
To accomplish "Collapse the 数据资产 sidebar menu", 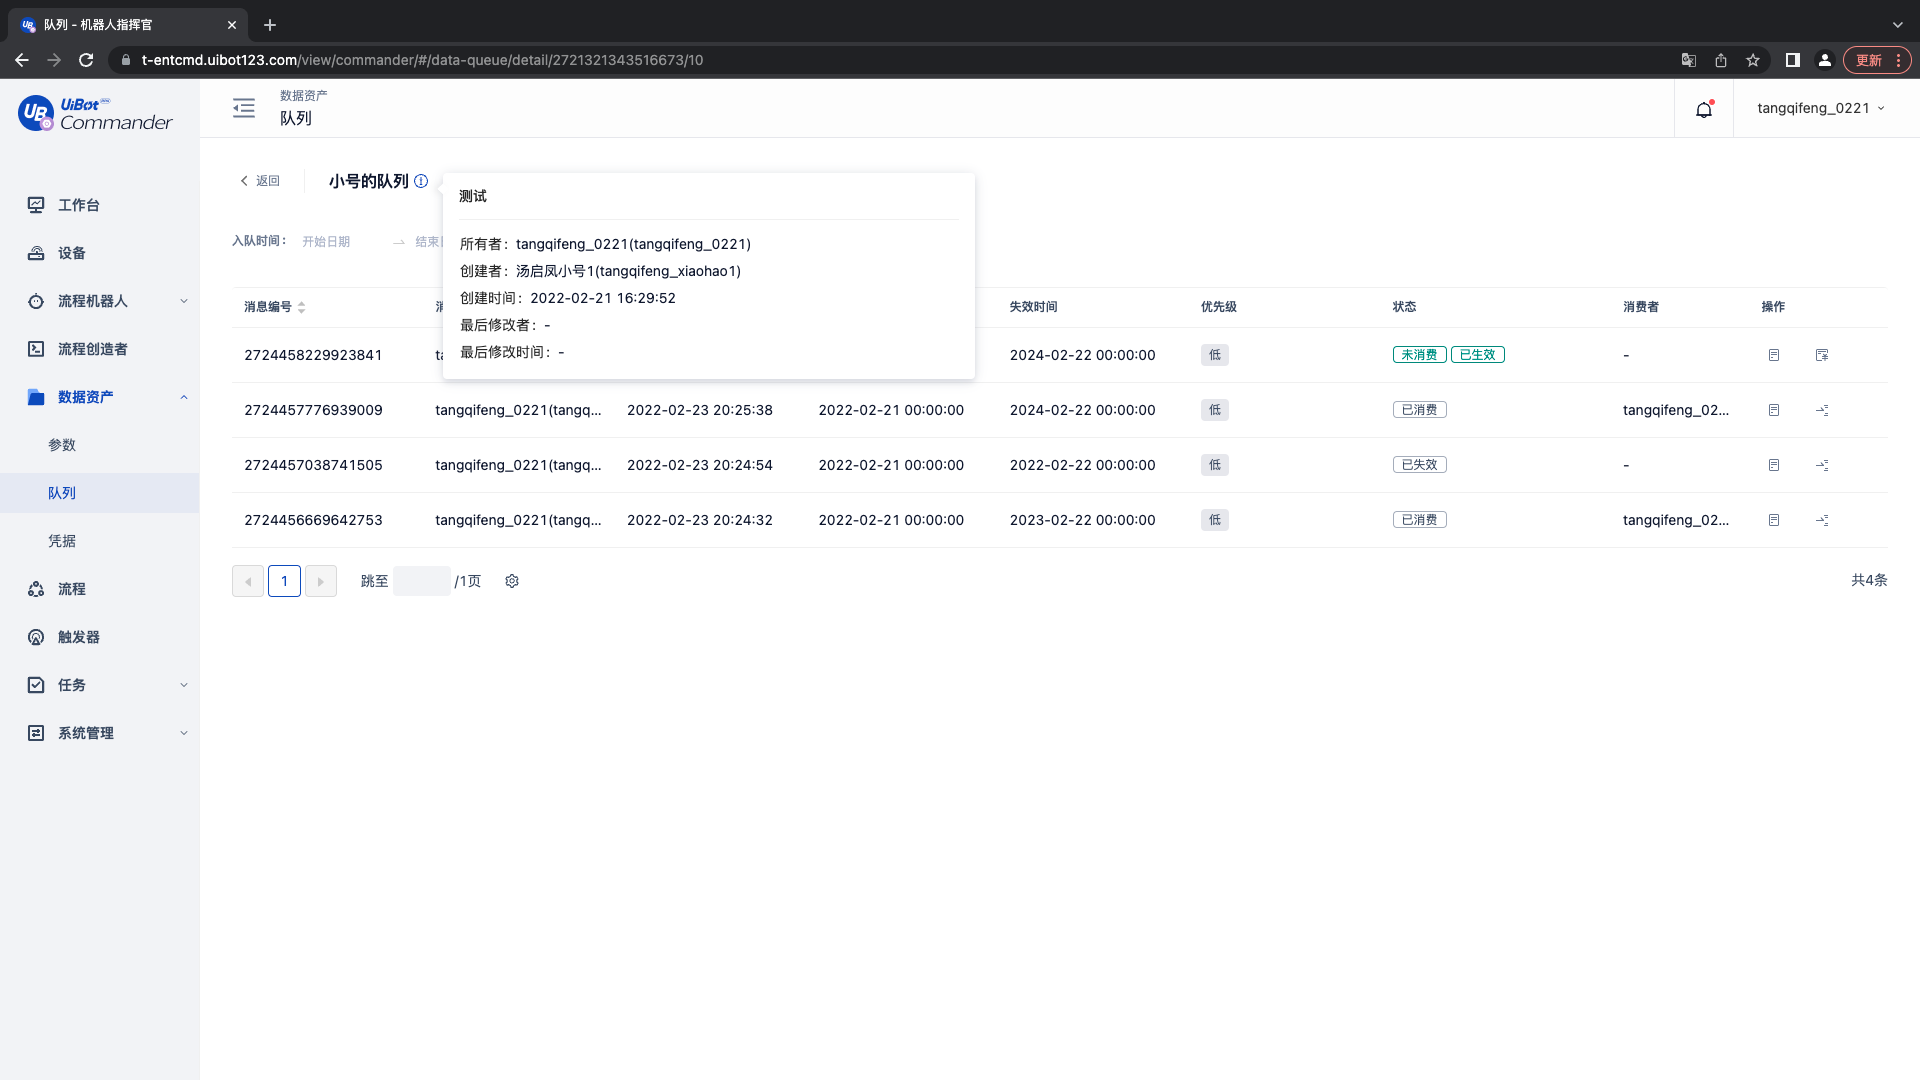I will click(100, 397).
